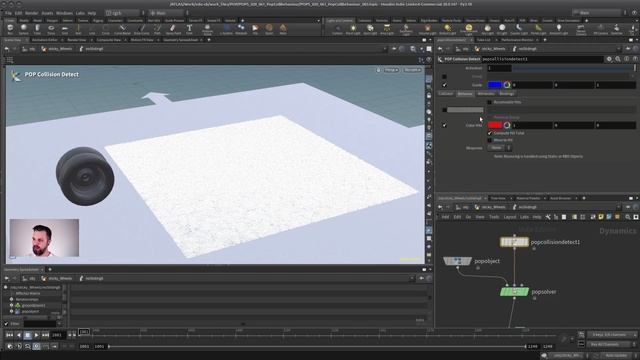The width and height of the screenshot is (640, 360).
Task: Click the play forward button
Action: pyautogui.click(x=36, y=335)
